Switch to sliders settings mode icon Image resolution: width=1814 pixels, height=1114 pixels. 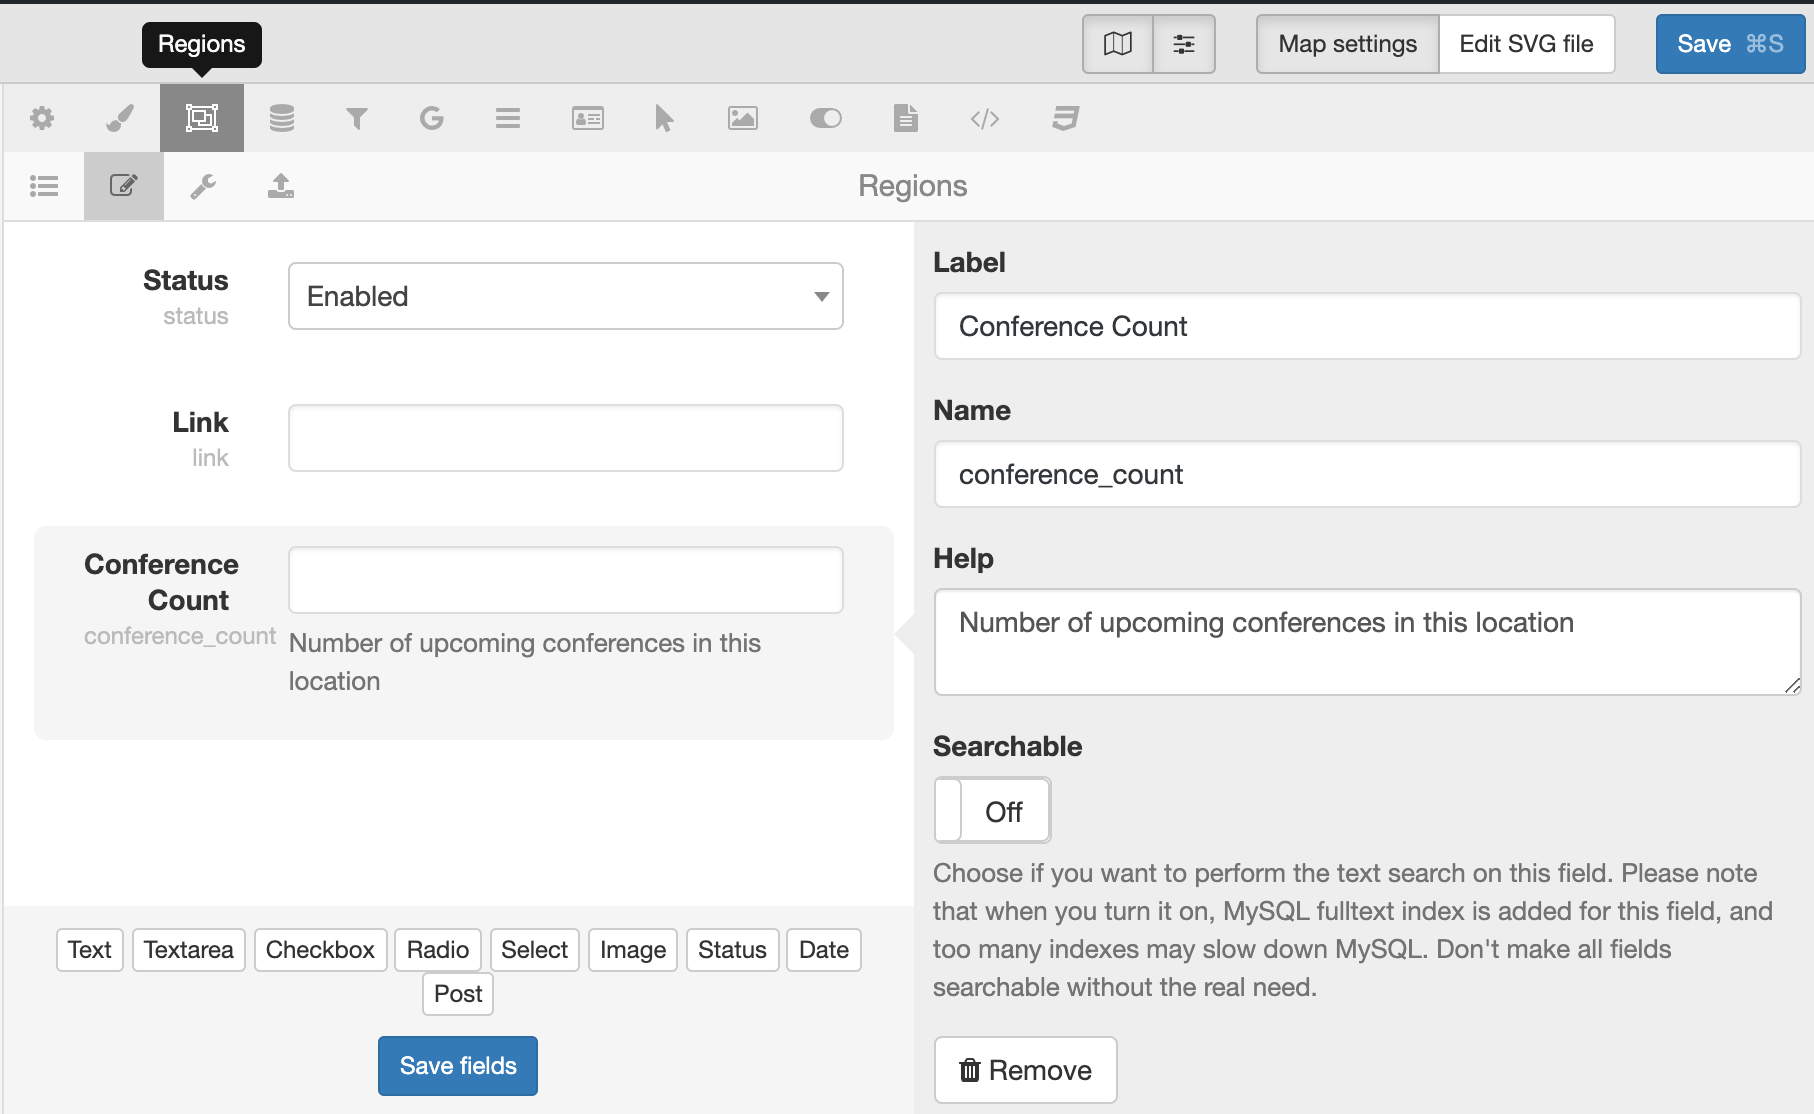click(1184, 44)
